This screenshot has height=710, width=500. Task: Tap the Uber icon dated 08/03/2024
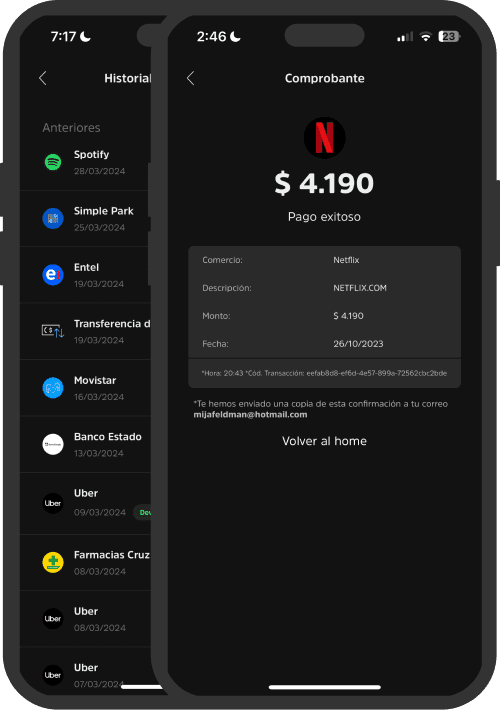(53, 619)
